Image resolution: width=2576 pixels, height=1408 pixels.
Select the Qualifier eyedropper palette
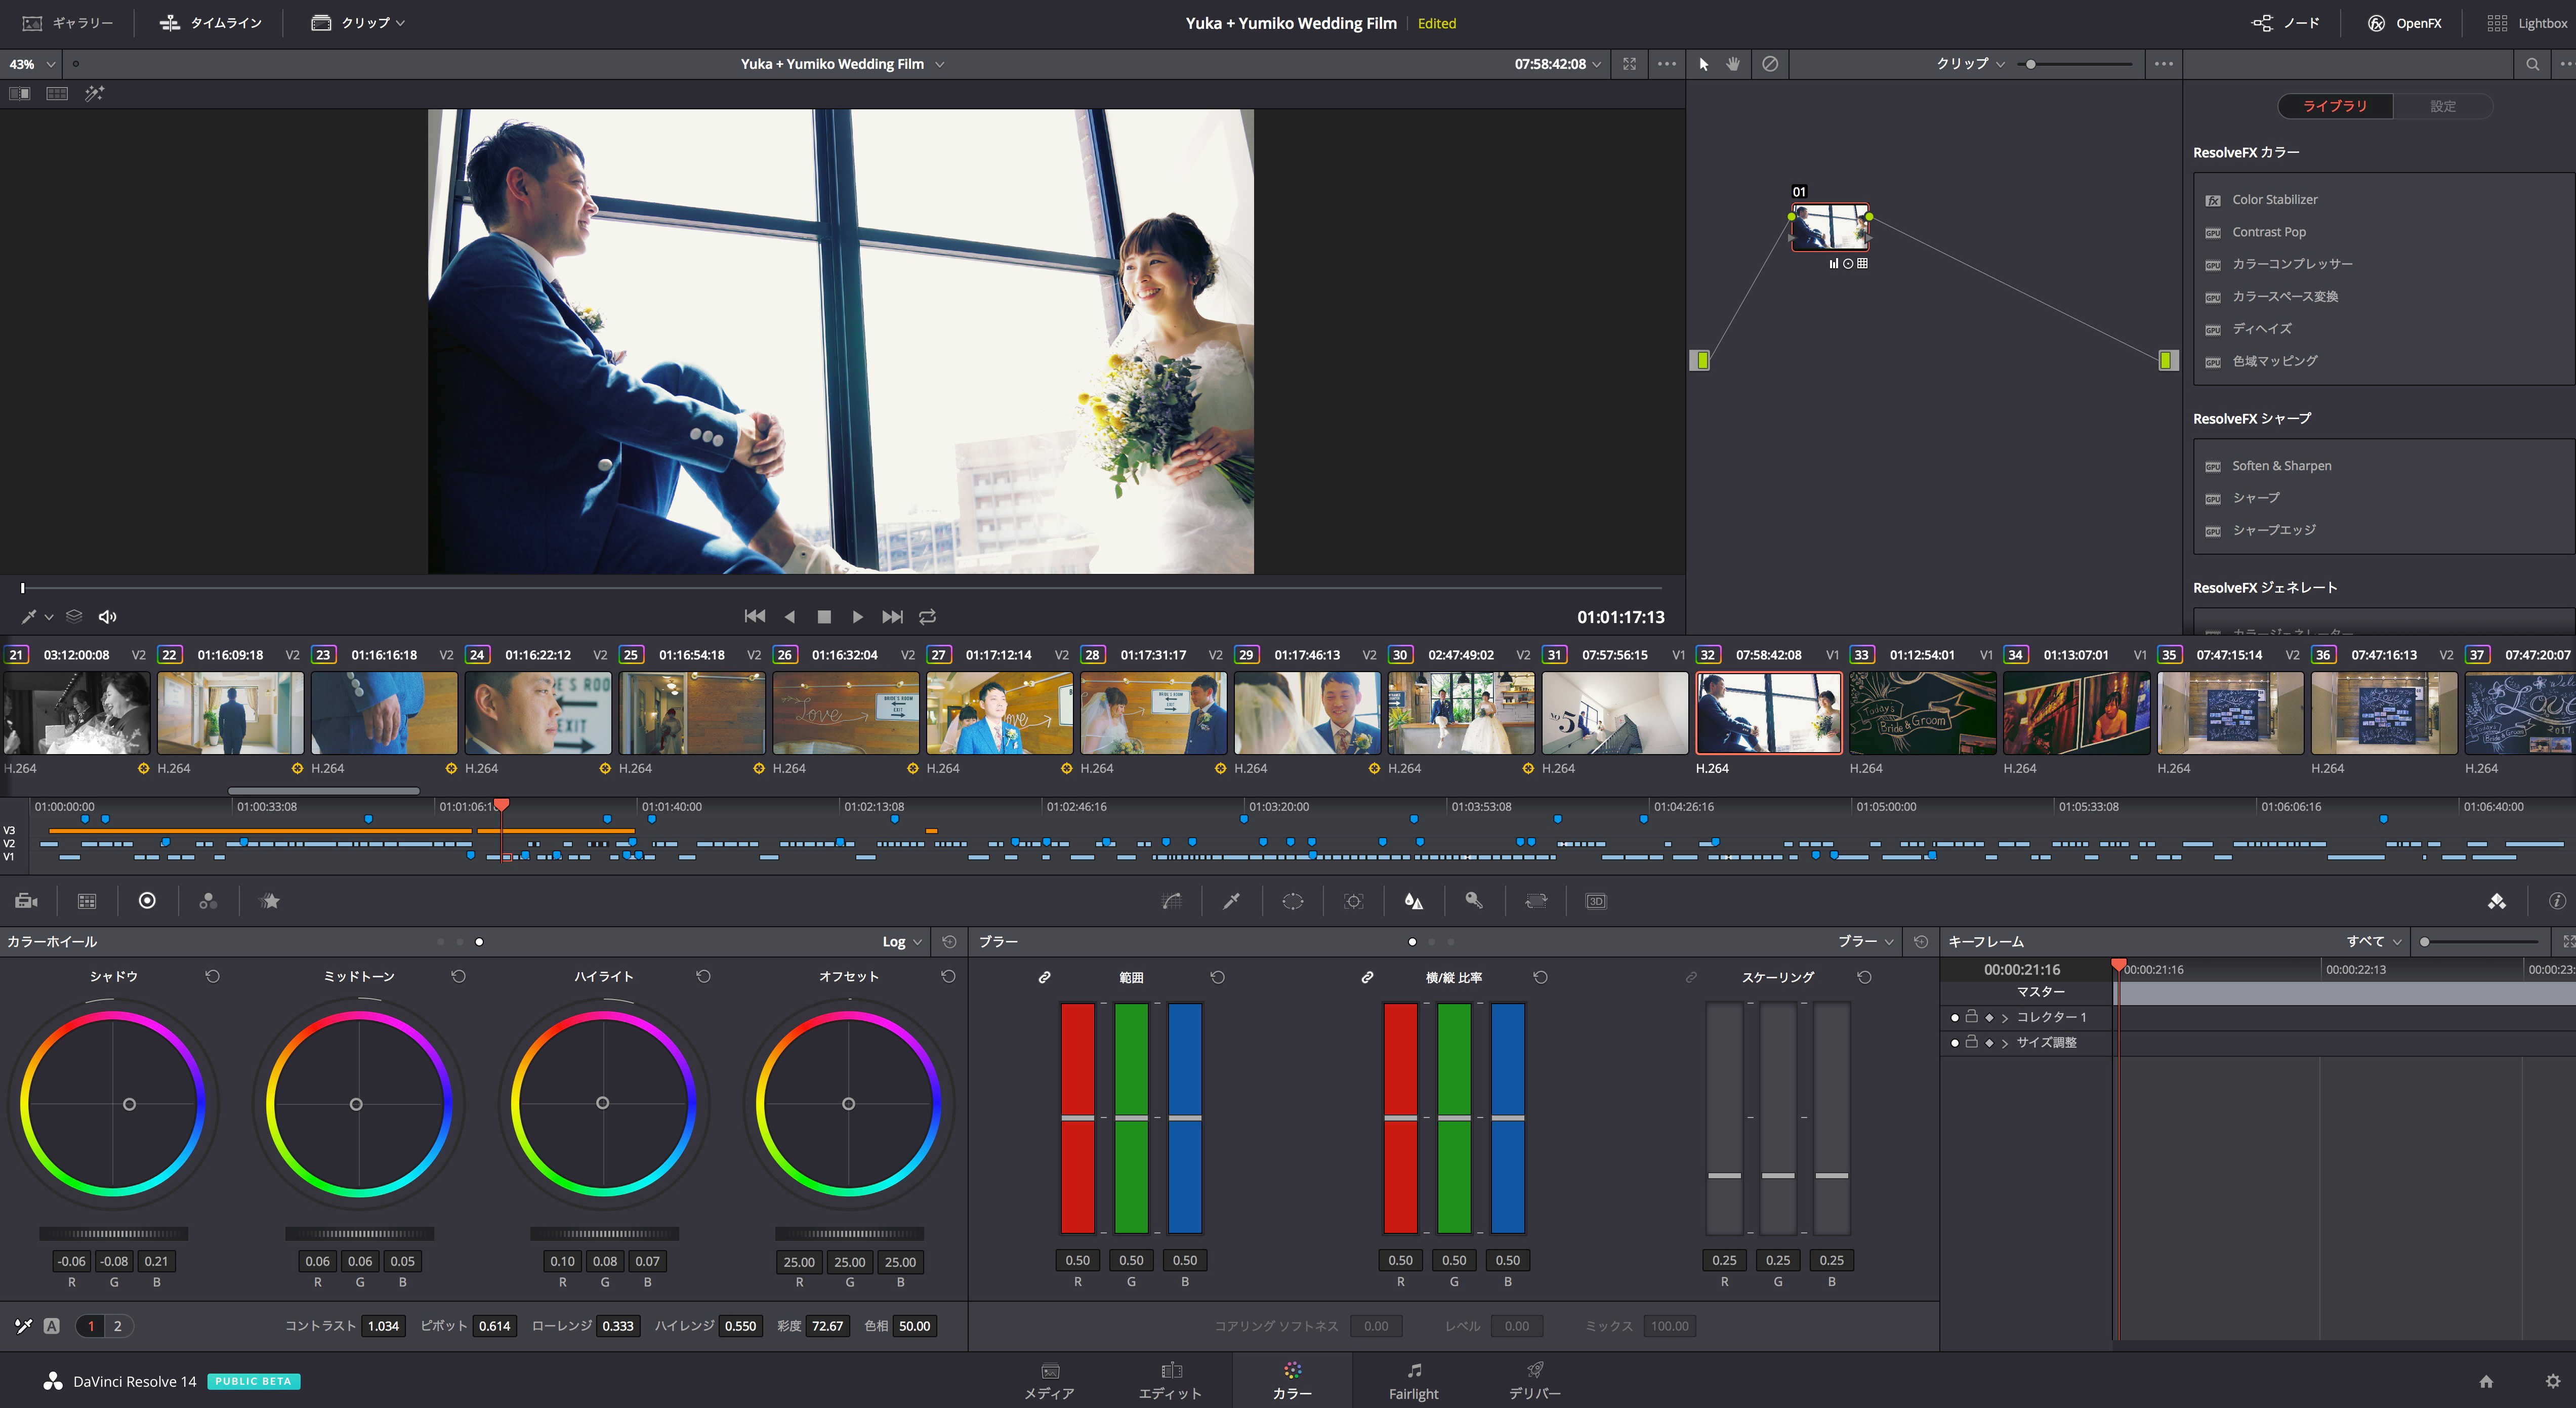[x=1232, y=901]
